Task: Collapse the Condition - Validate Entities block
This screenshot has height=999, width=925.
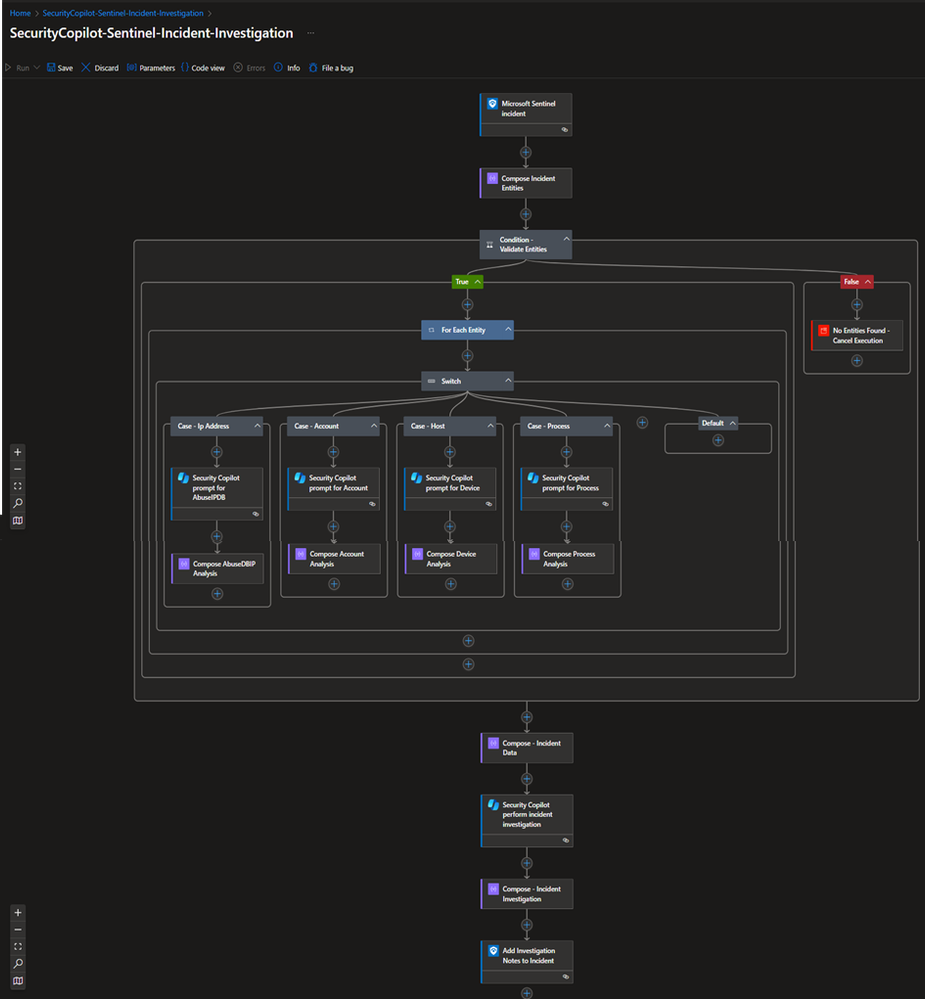Action: point(566,239)
